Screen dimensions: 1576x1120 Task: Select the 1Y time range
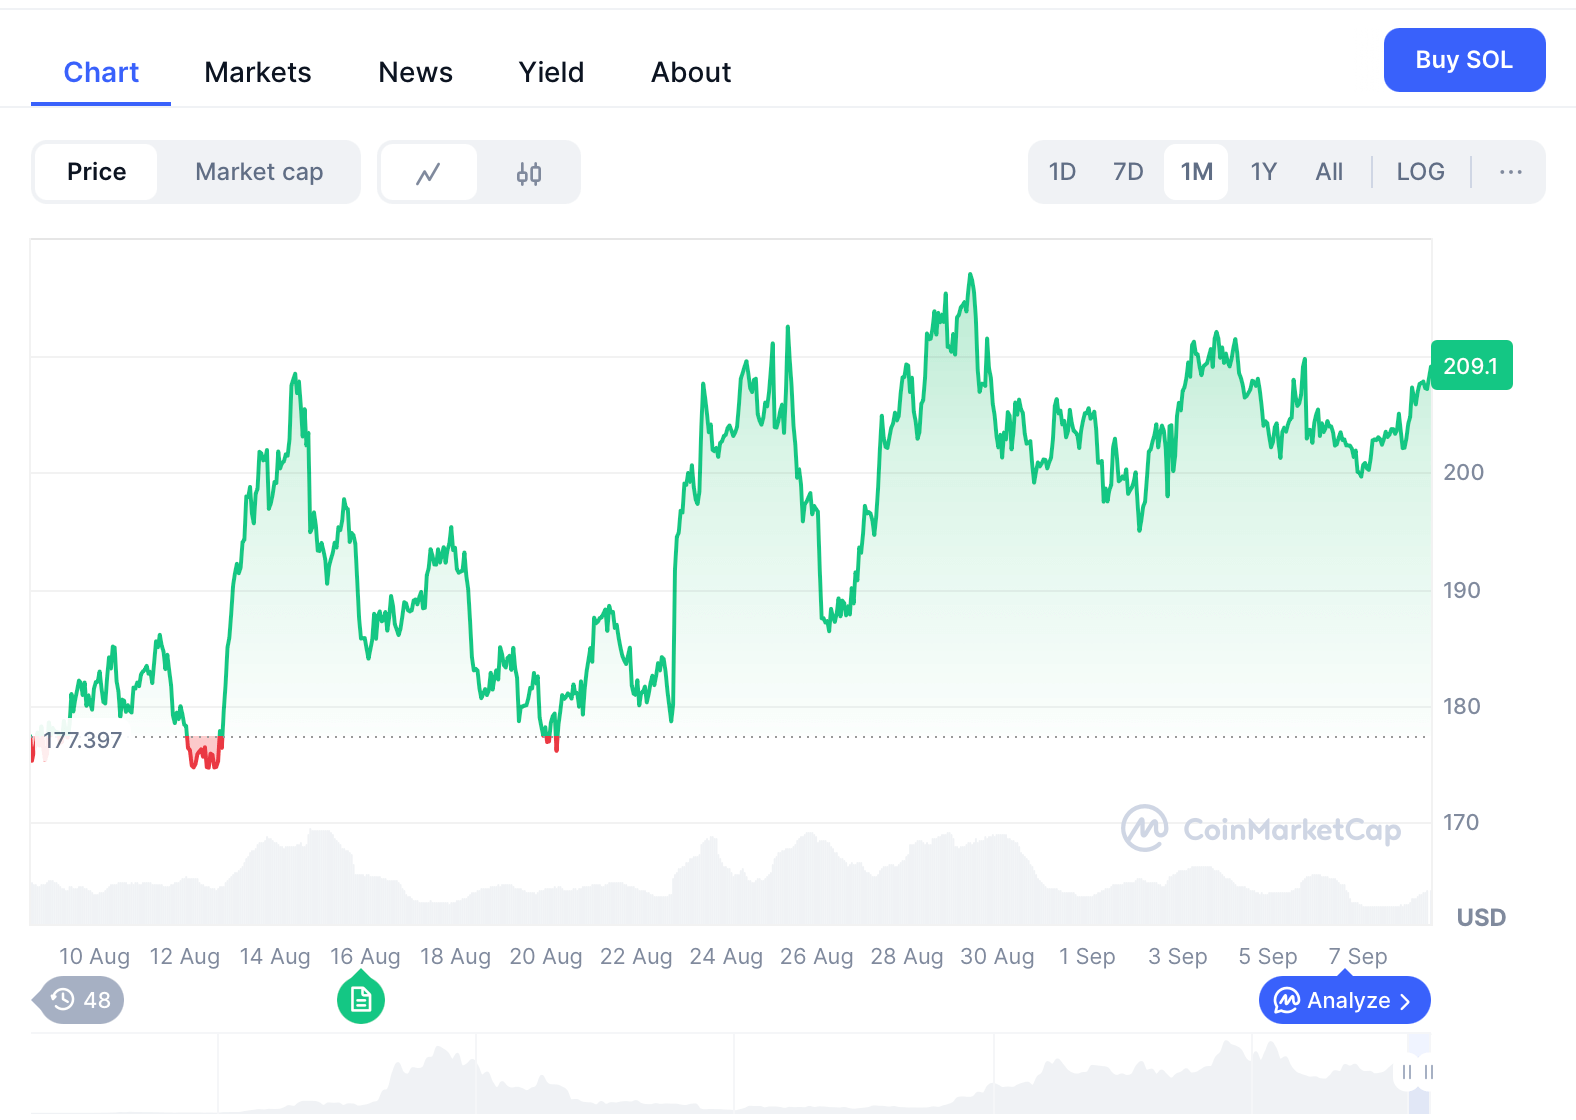click(x=1263, y=172)
